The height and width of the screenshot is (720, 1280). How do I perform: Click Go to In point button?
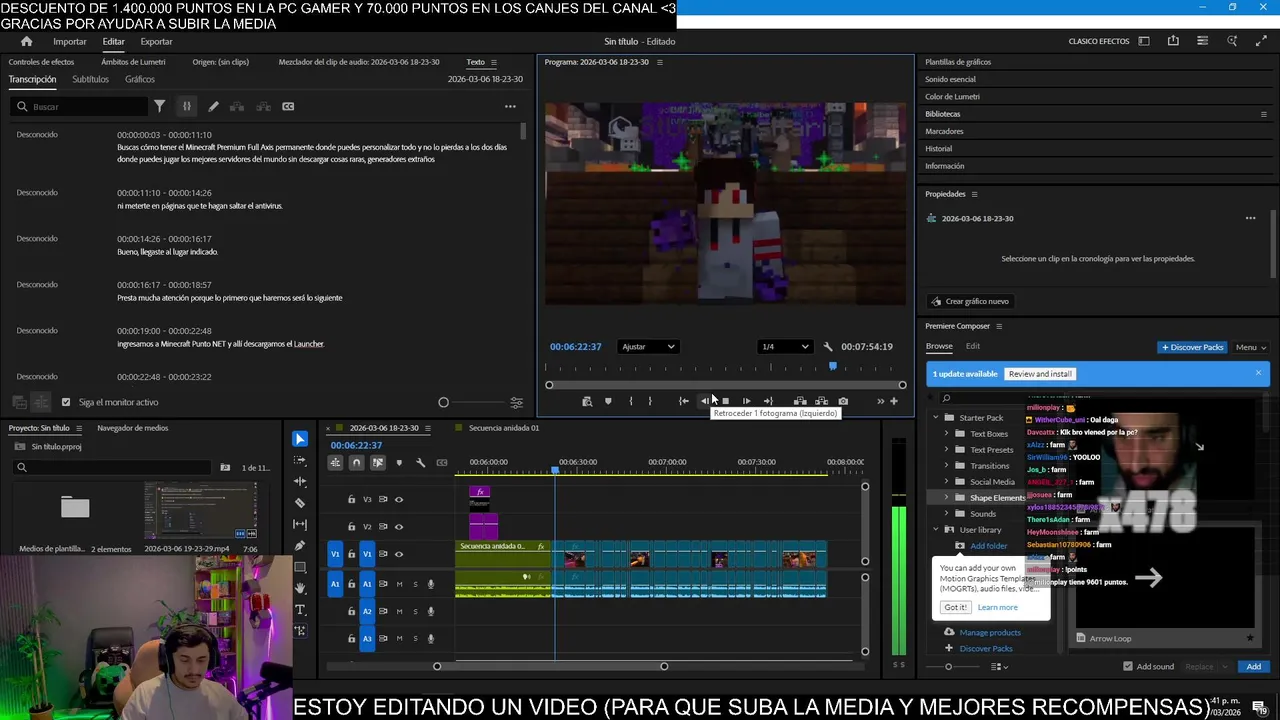[684, 401]
